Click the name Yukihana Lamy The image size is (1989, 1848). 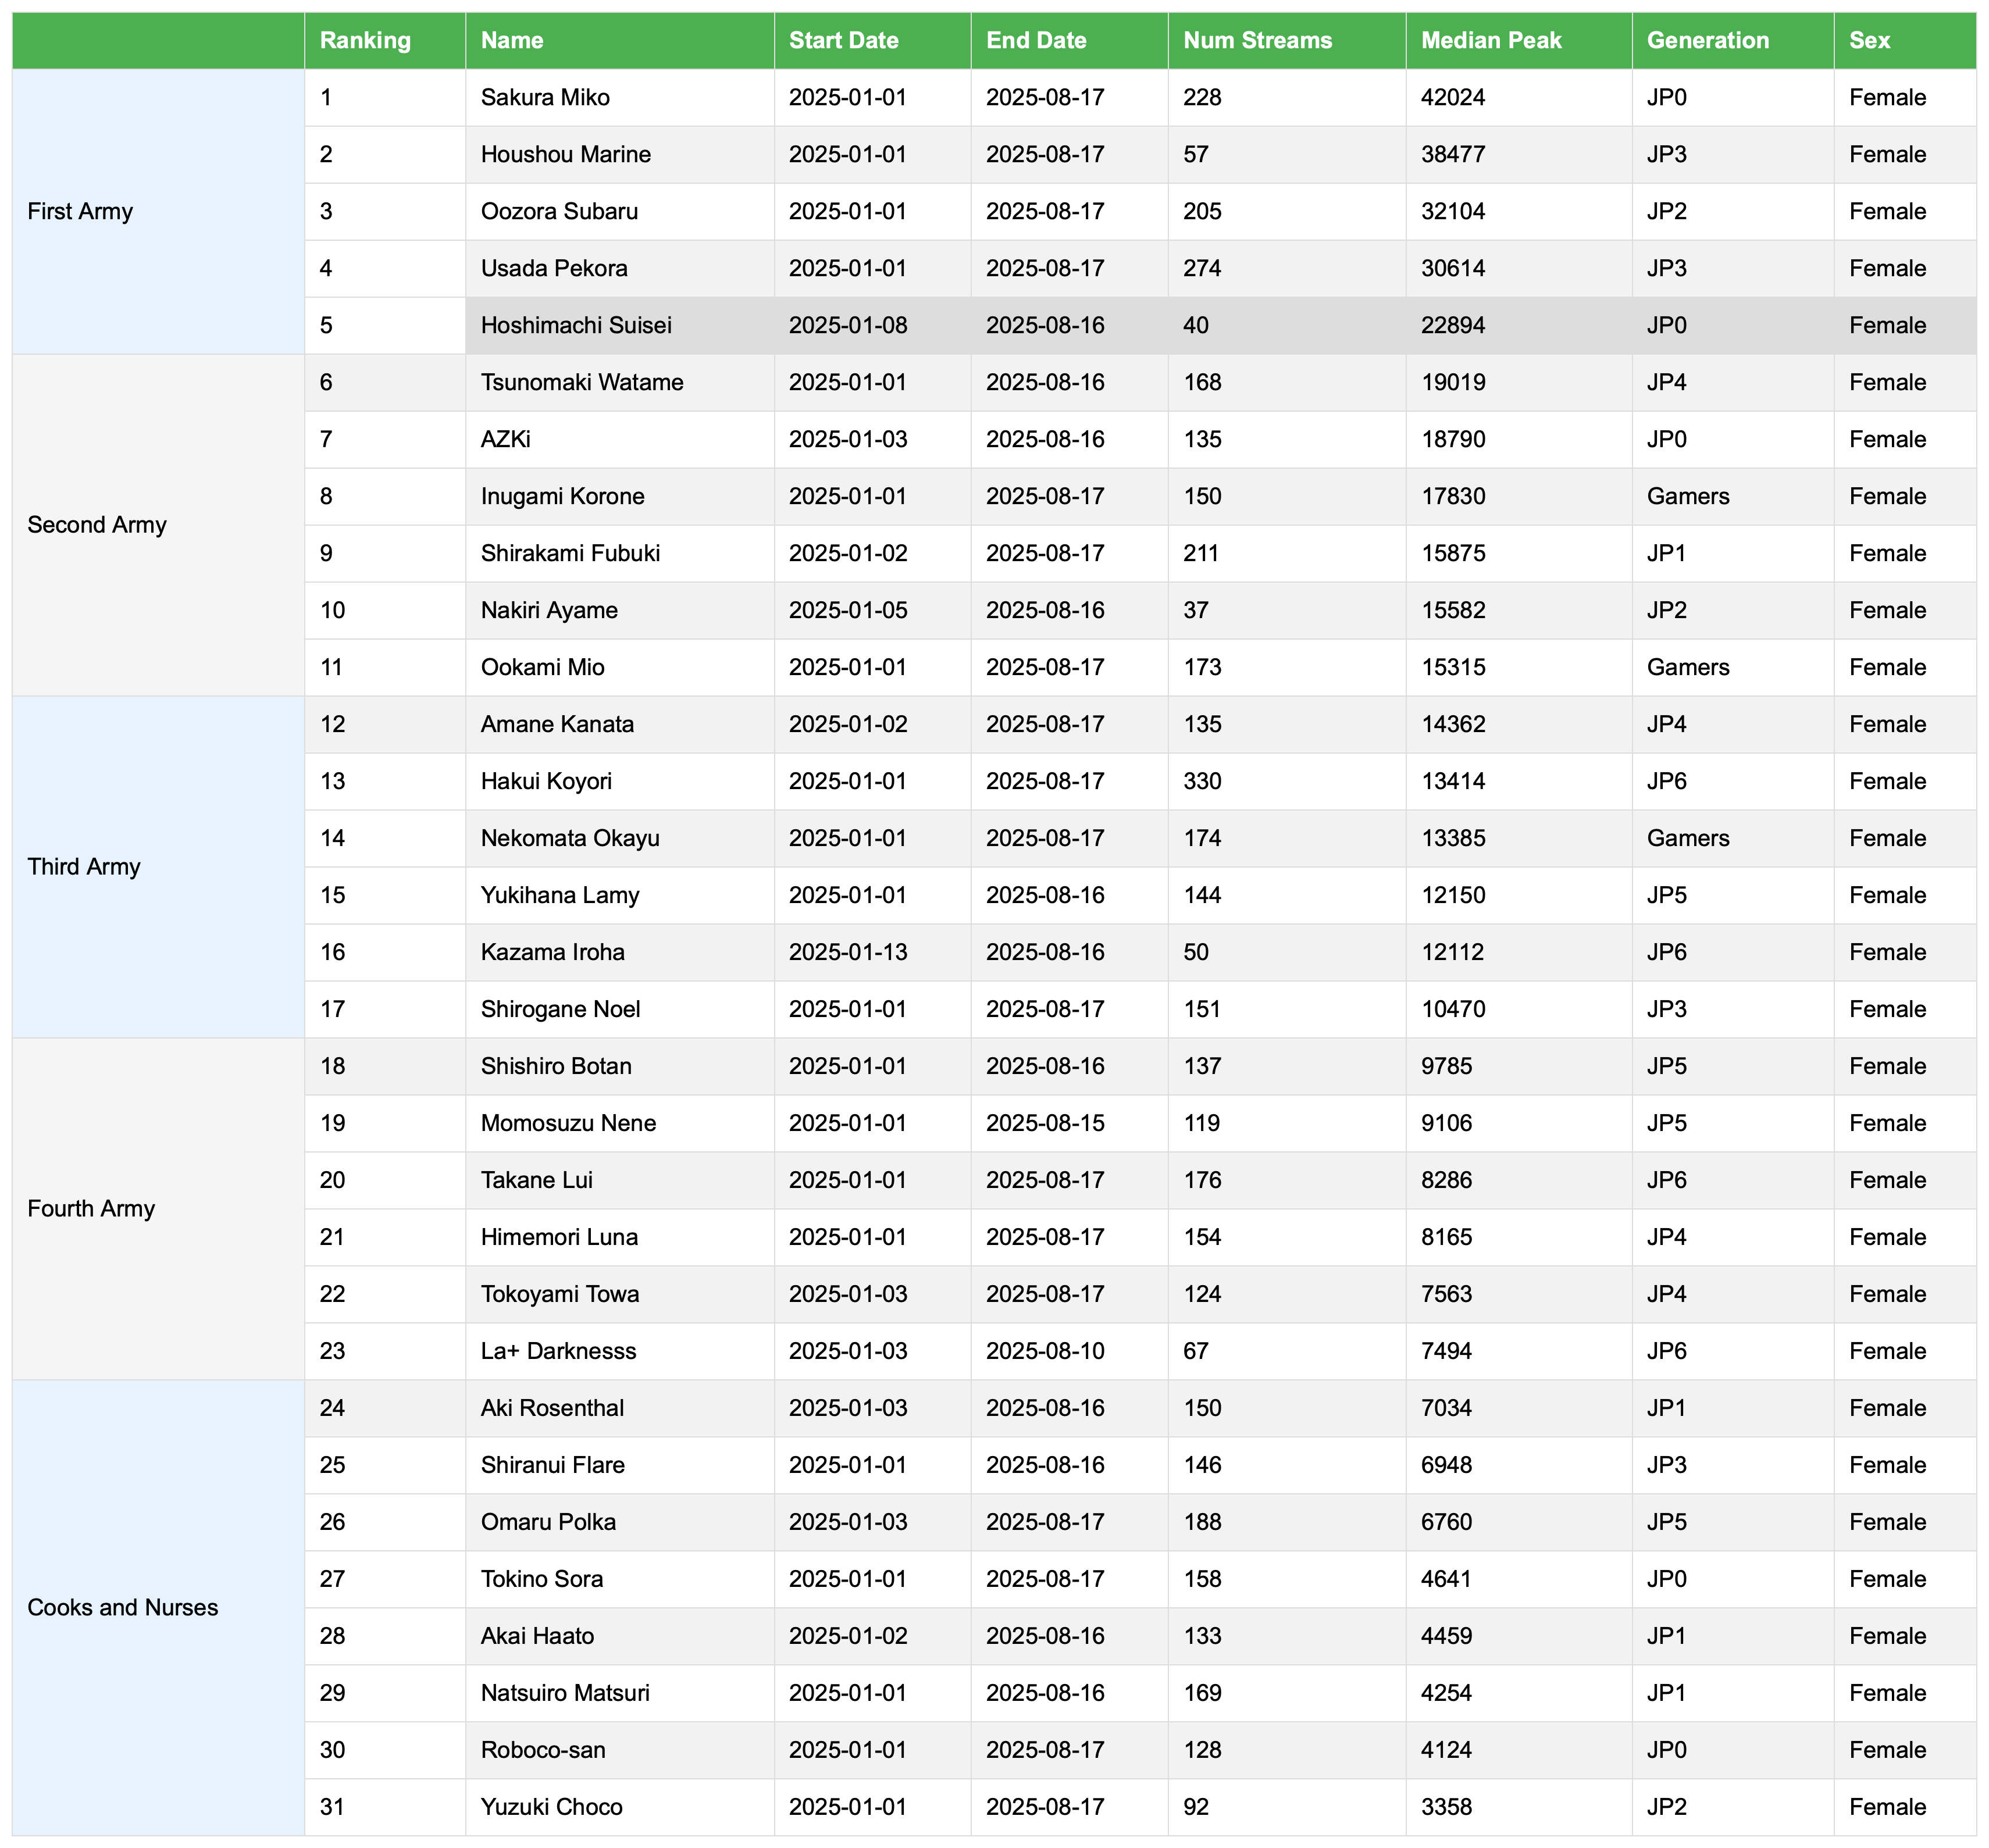[560, 895]
